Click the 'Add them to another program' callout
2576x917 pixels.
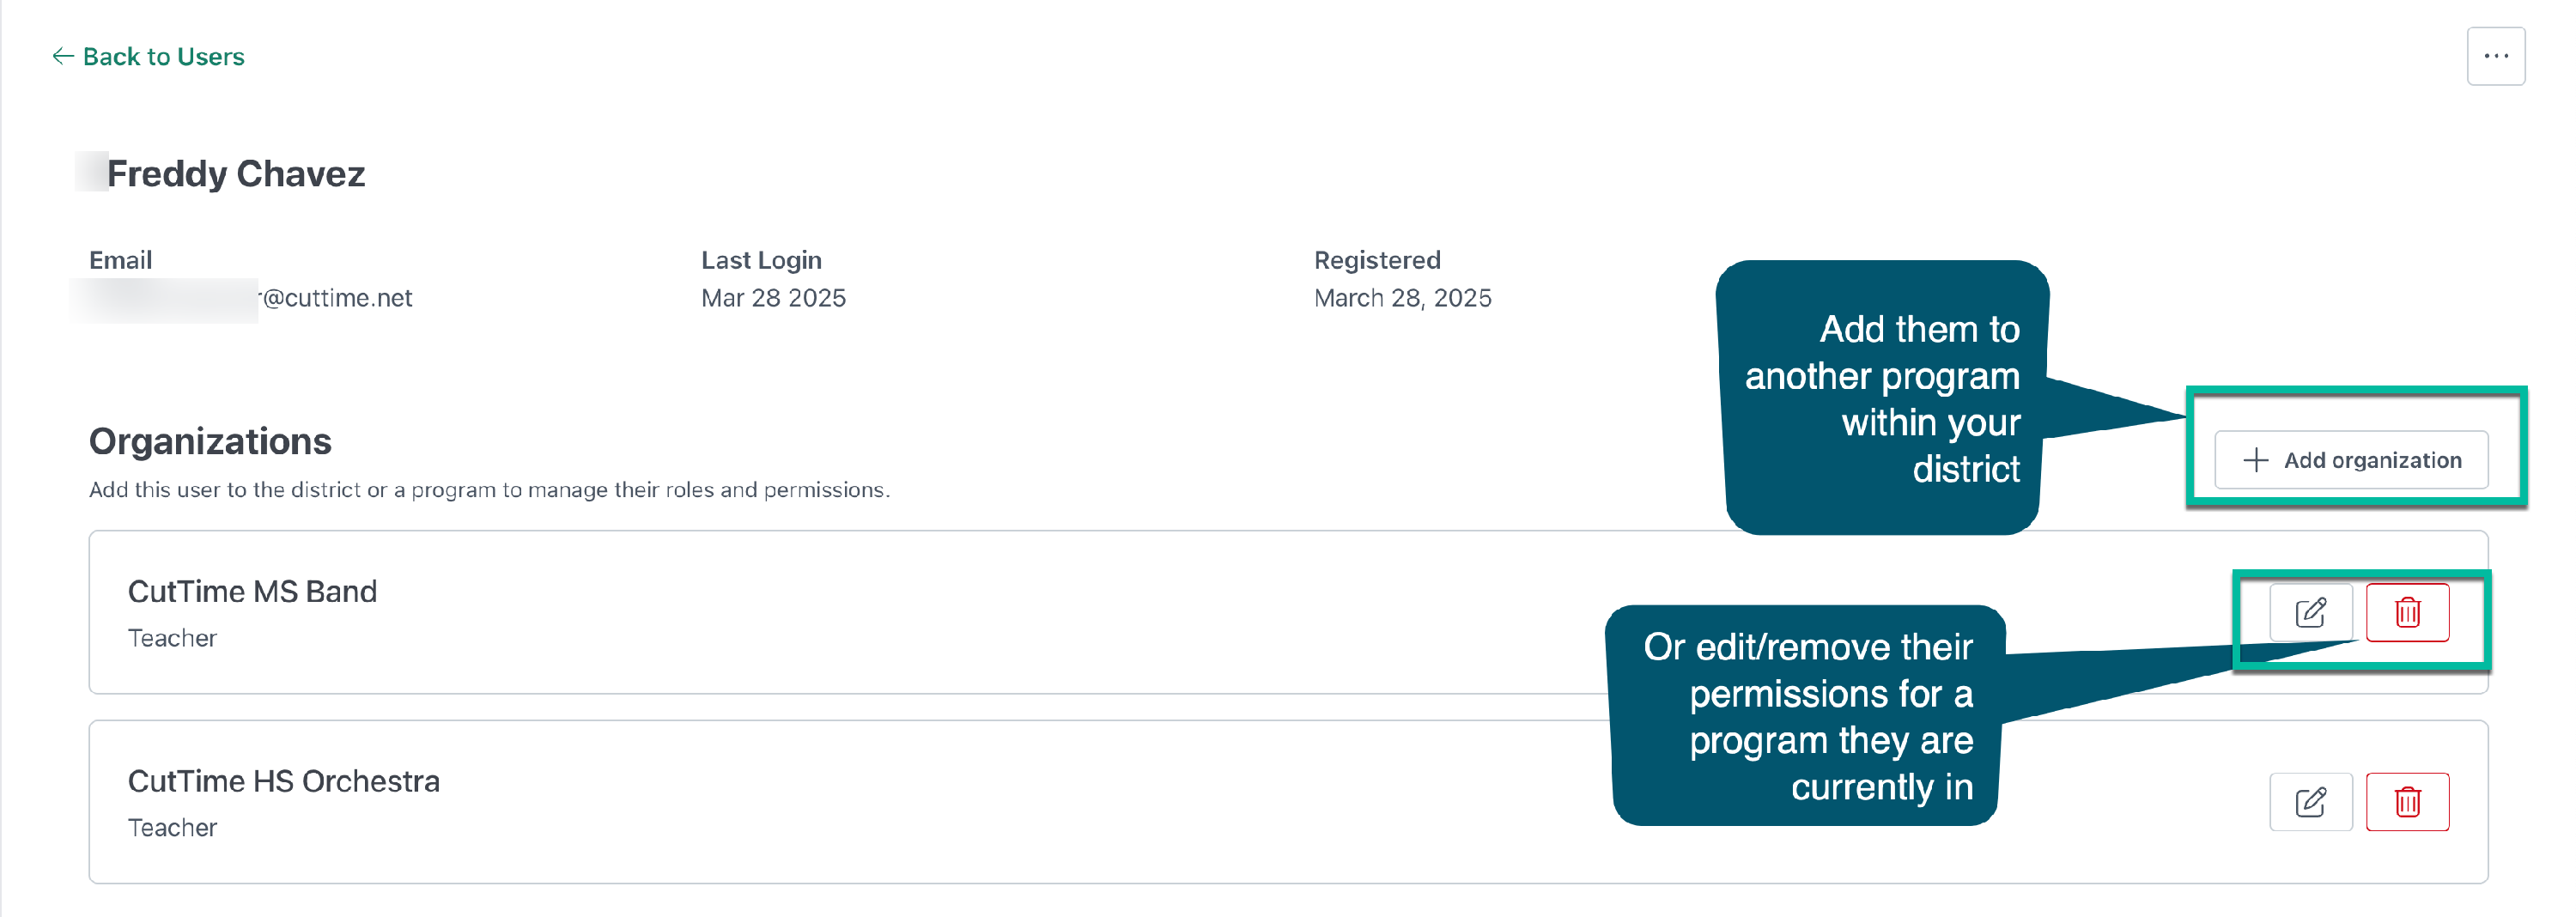click(x=1882, y=398)
